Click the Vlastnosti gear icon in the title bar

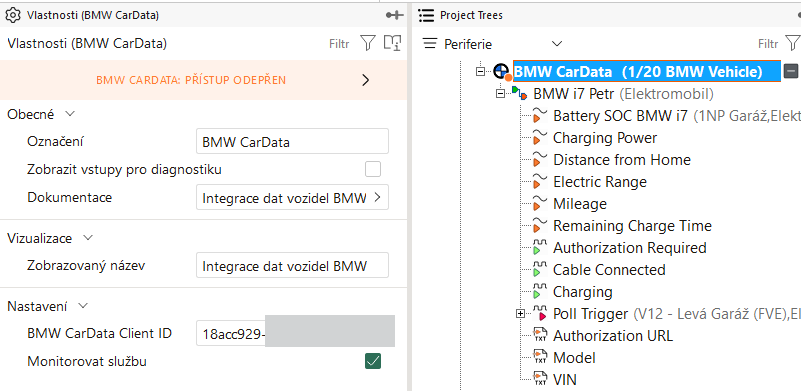(12, 15)
